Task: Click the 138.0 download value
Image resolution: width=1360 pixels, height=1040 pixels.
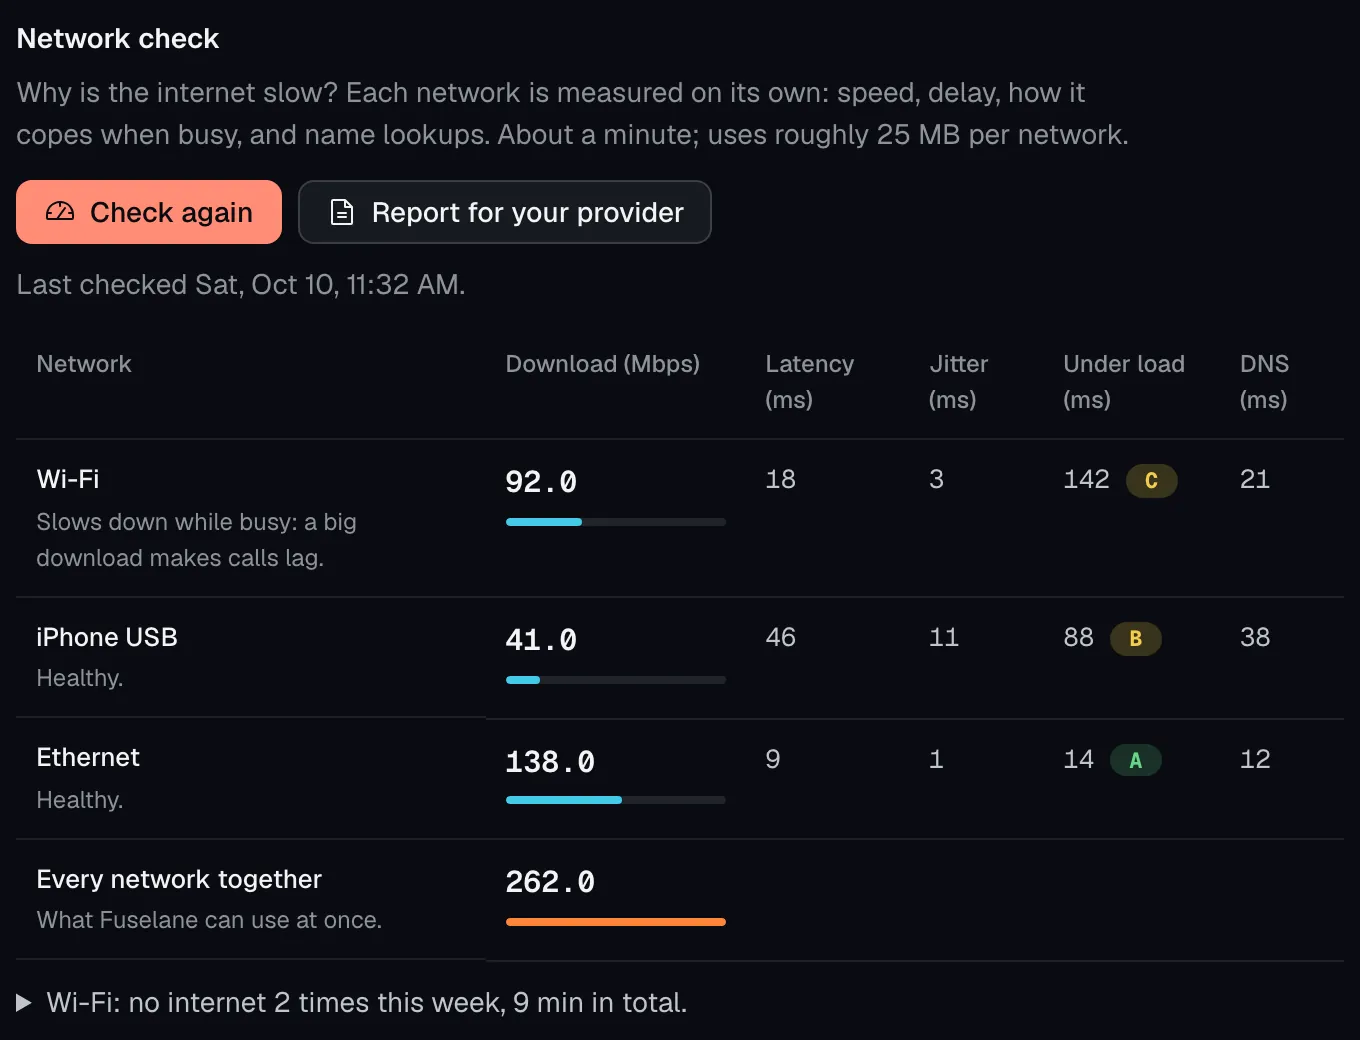Action: [550, 762]
